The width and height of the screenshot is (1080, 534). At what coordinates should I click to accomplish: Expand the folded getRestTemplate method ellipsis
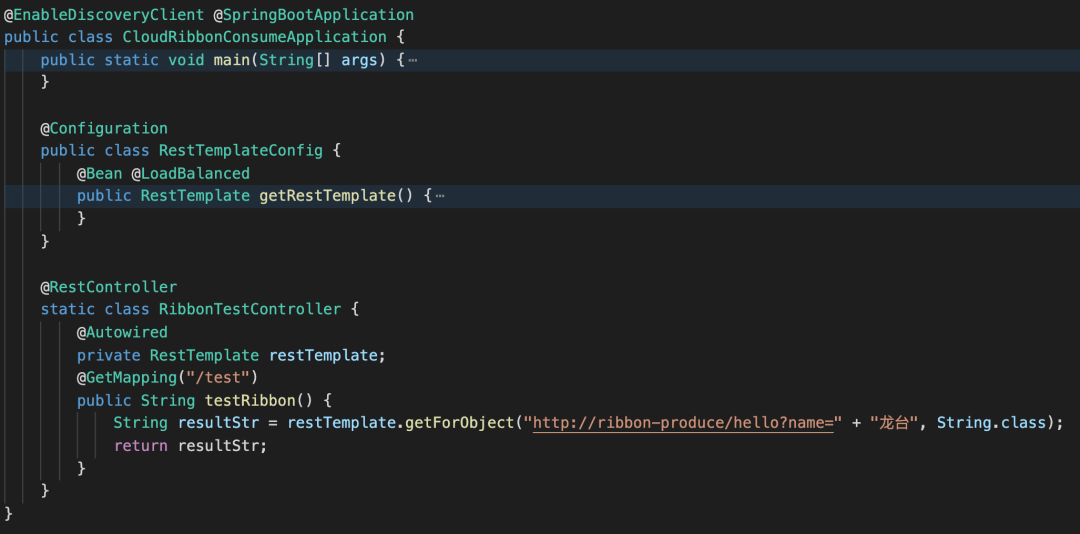coord(439,196)
